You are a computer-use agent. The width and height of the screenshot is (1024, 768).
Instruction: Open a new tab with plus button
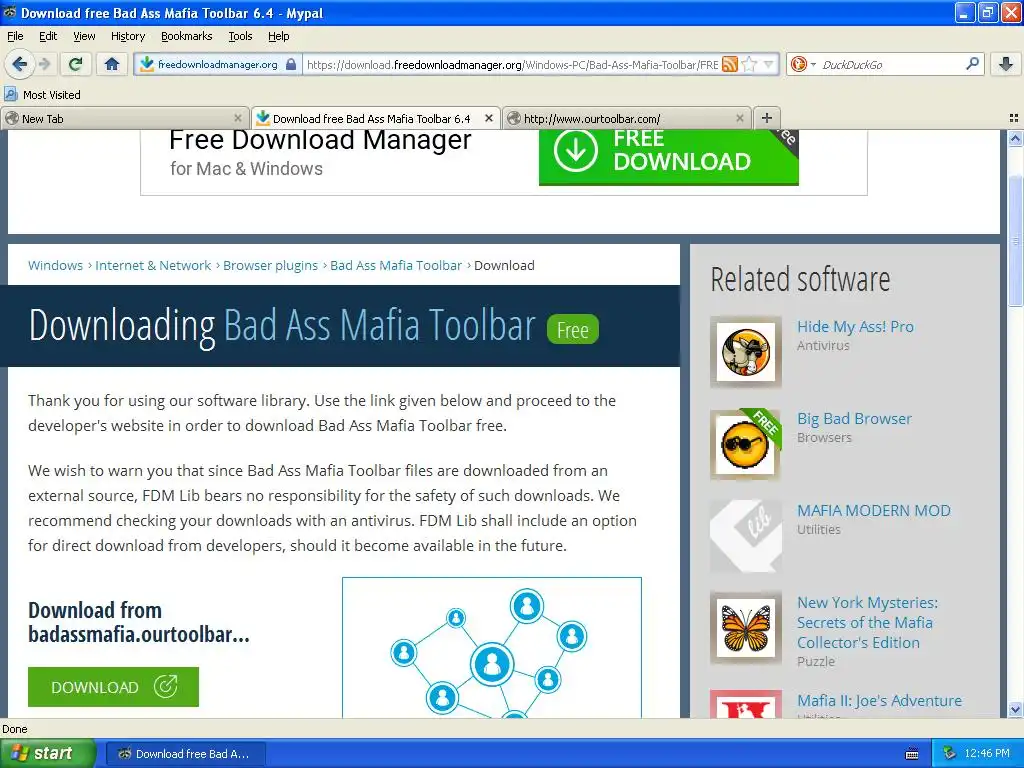(x=767, y=118)
